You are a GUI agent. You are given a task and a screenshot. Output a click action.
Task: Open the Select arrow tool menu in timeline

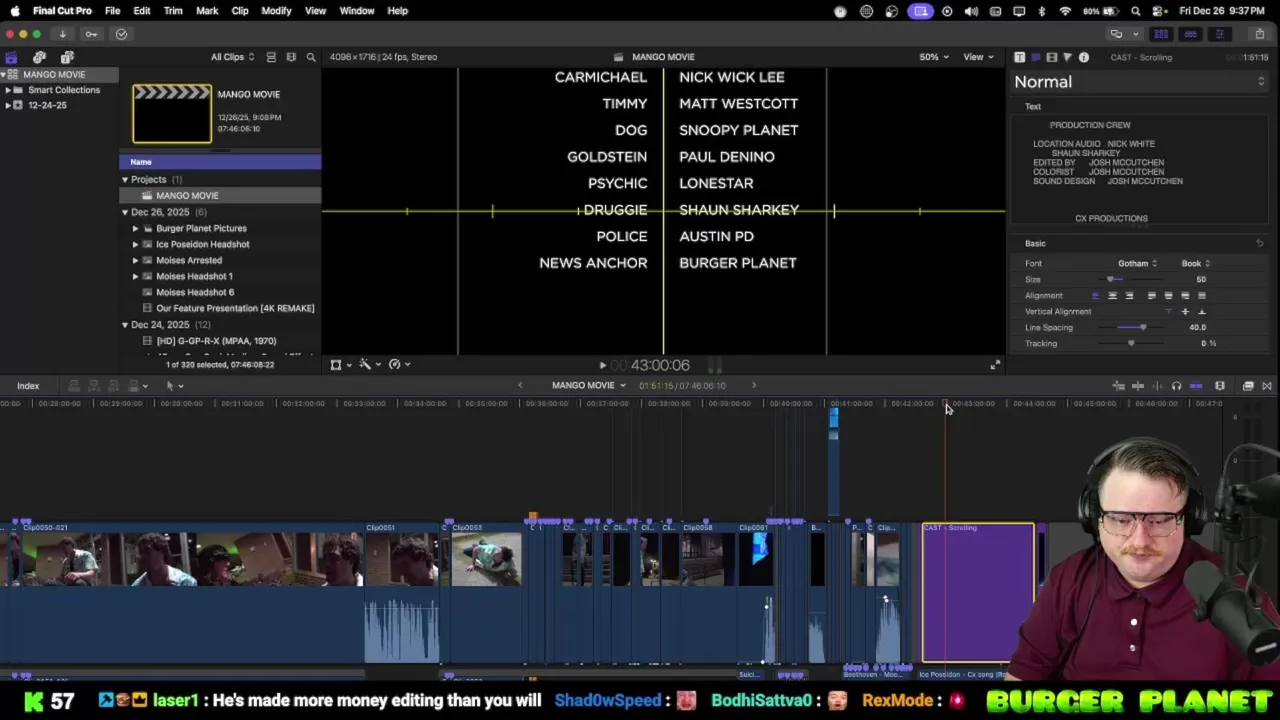click(x=174, y=386)
